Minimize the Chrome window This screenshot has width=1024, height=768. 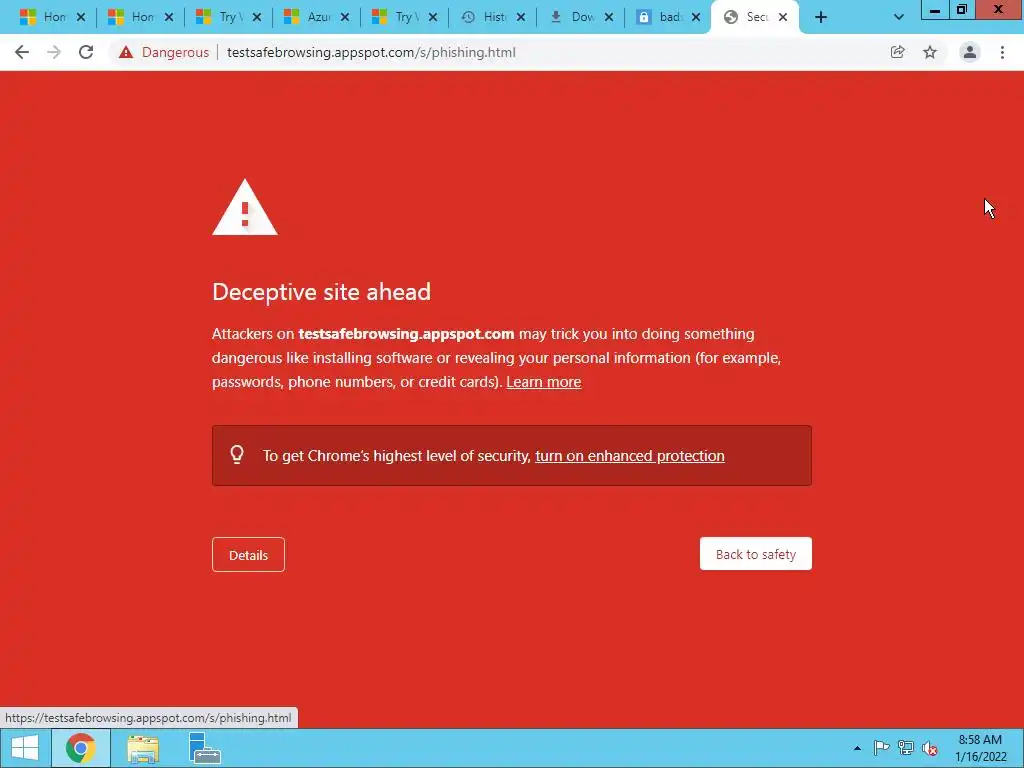pos(935,10)
